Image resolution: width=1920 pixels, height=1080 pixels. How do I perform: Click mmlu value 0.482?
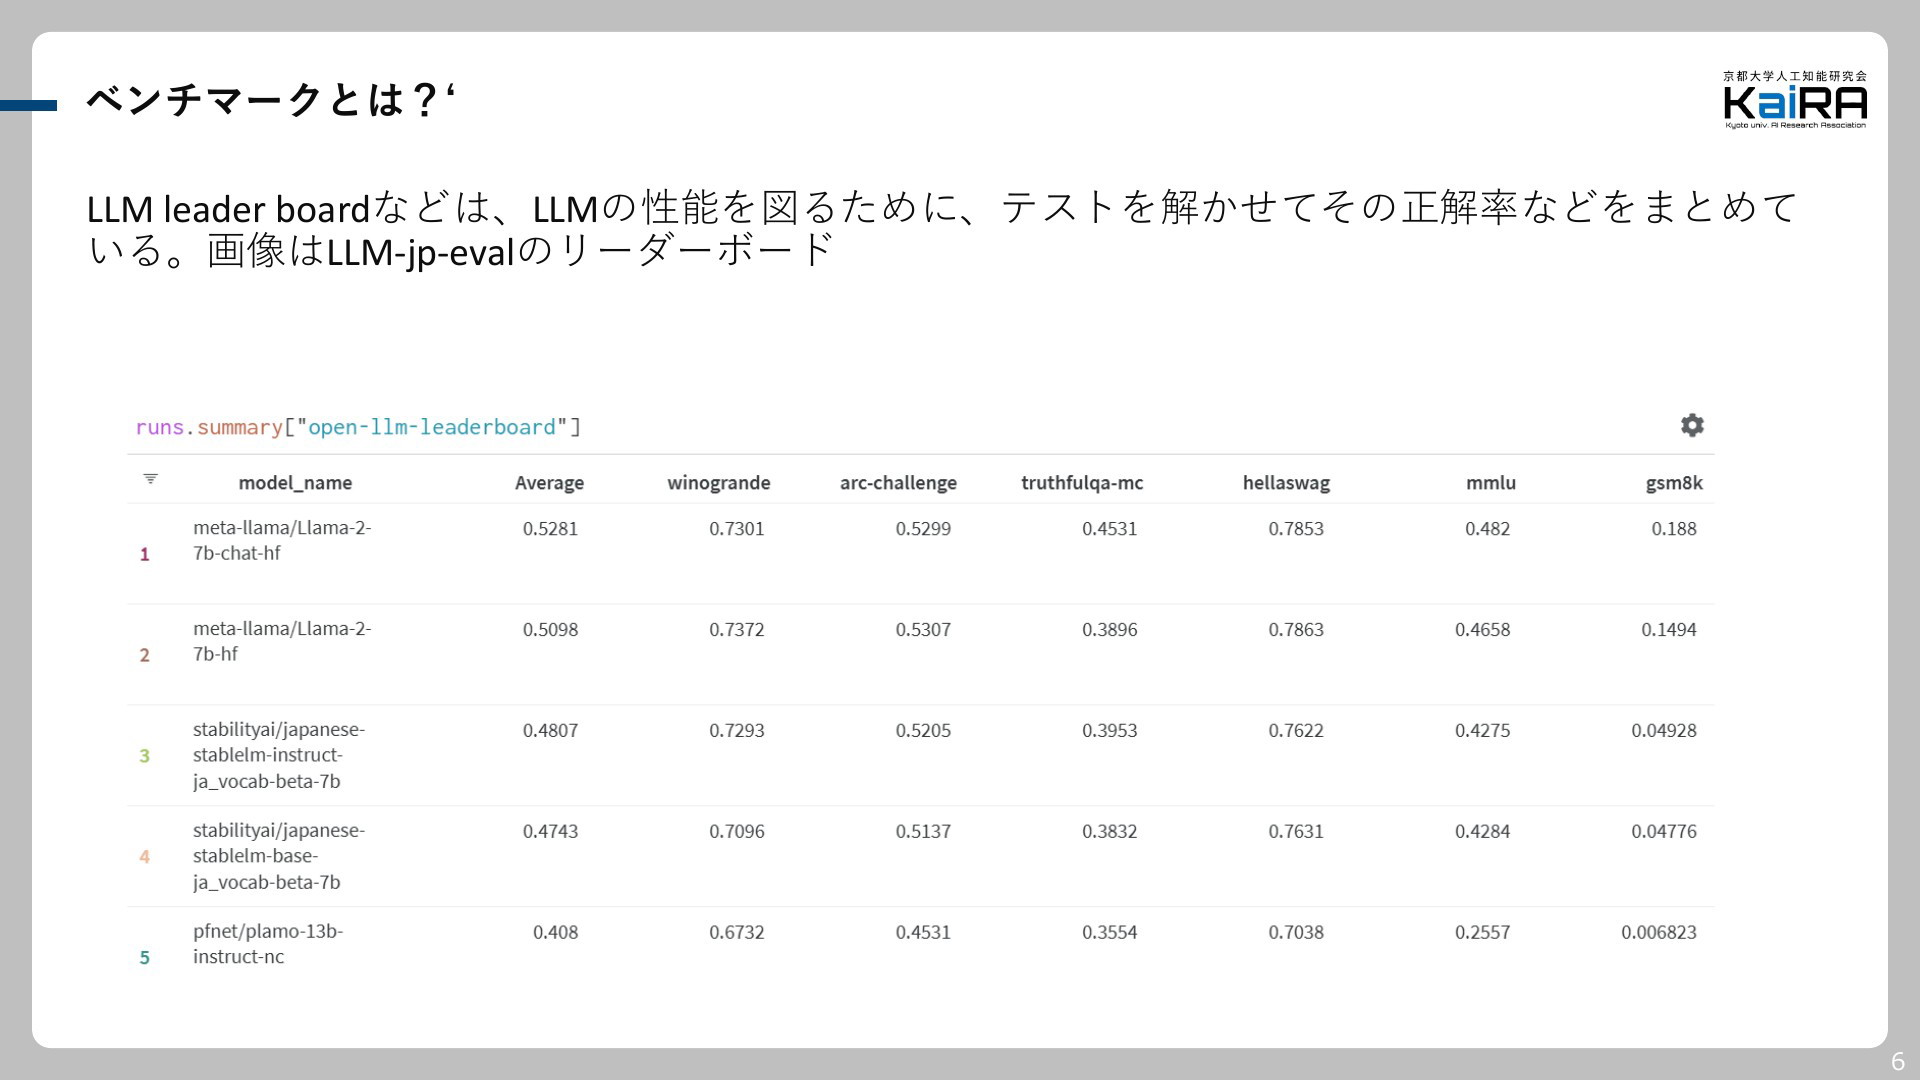tap(1488, 529)
